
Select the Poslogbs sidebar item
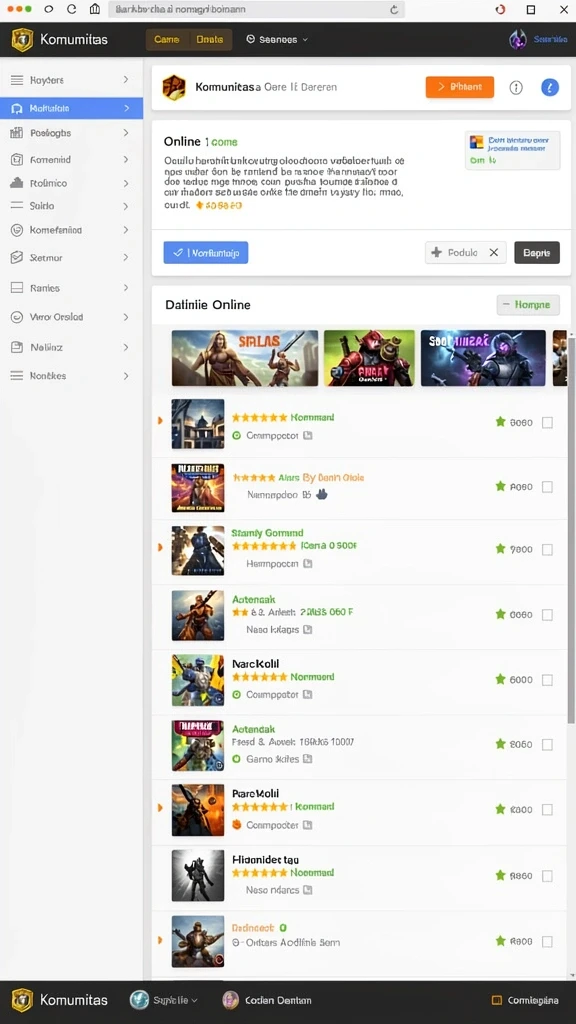click(x=71, y=133)
